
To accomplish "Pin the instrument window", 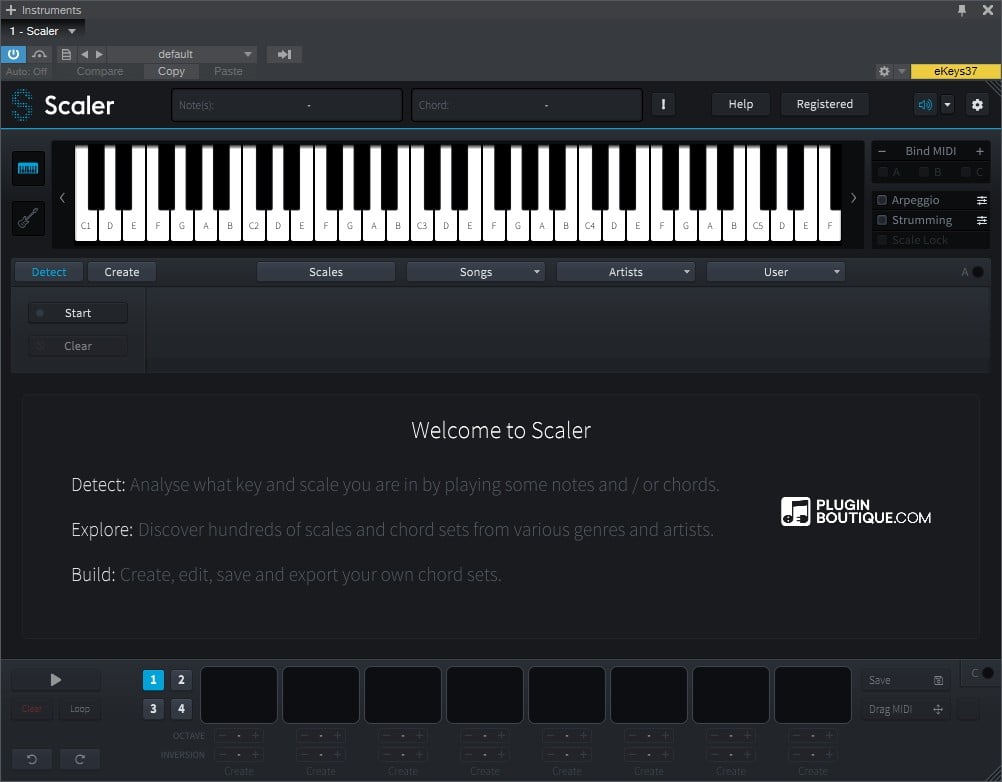I will [962, 10].
